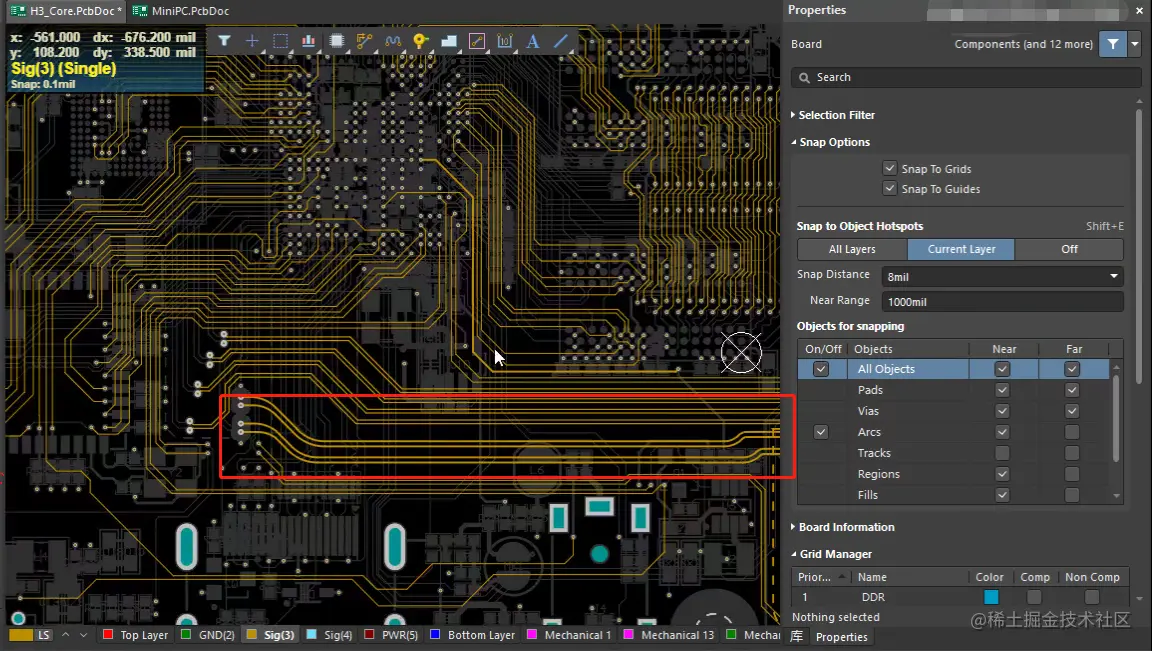Screen dimensions: 1152x651
Task: Select the Pads row in snapping objects
Action: (954, 390)
